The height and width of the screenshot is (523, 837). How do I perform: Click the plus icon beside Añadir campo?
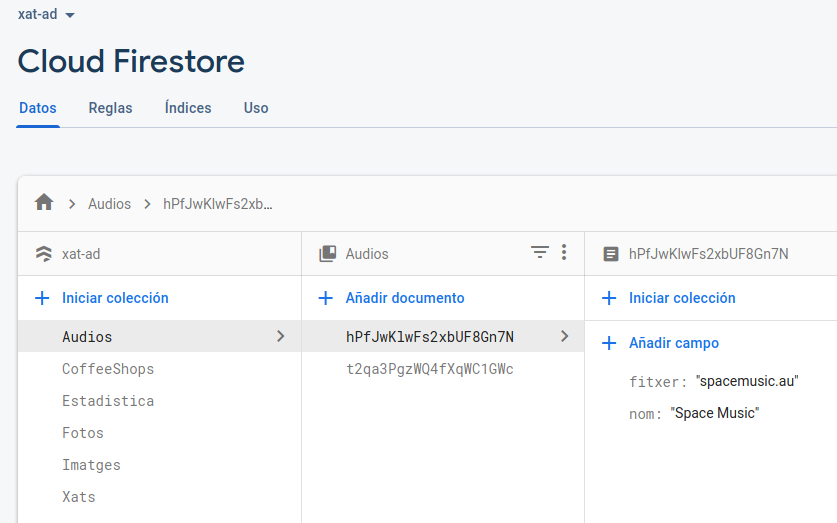click(609, 343)
